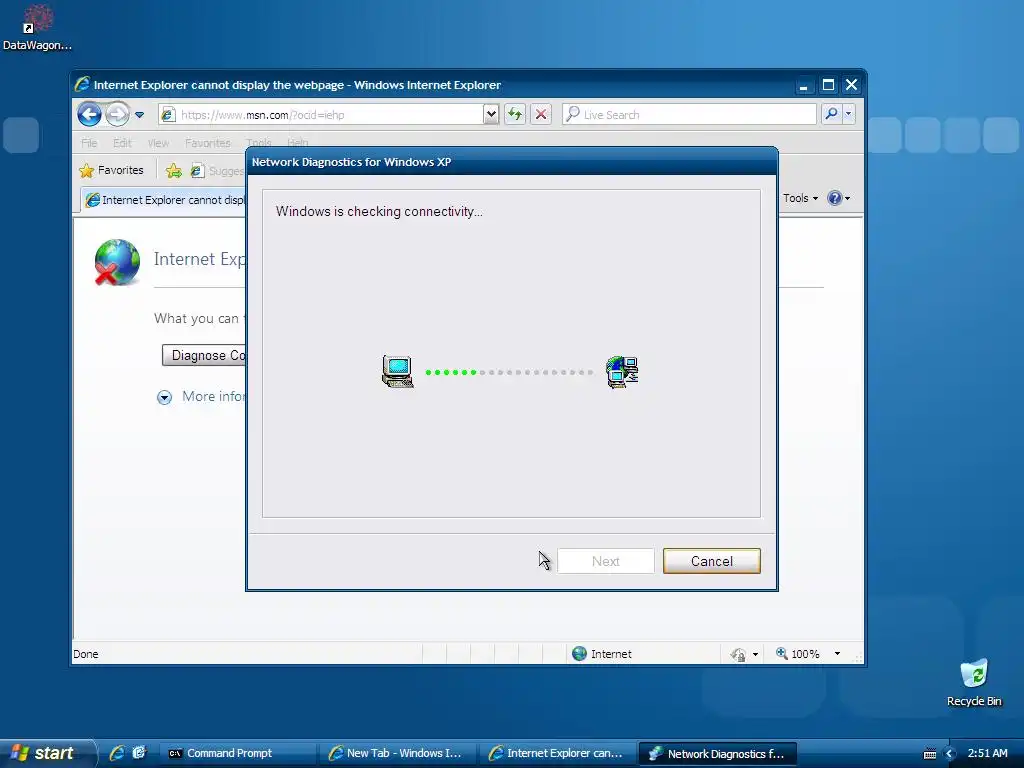
Task: Click the keyboard icon in system tray
Action: pyautogui.click(x=930, y=754)
